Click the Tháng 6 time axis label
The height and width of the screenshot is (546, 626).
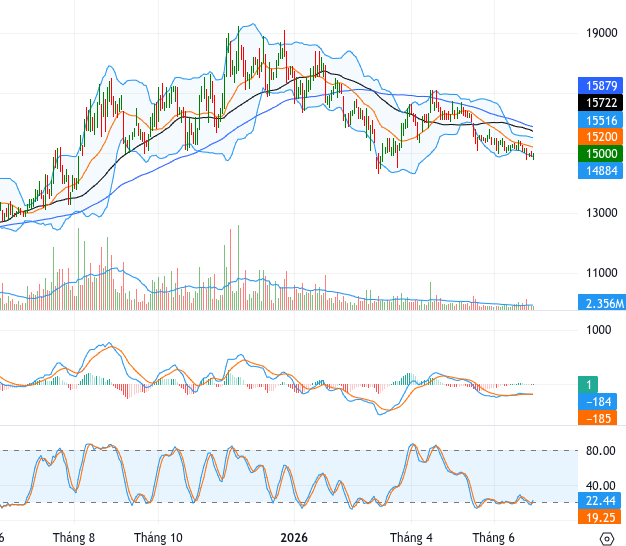(494, 538)
